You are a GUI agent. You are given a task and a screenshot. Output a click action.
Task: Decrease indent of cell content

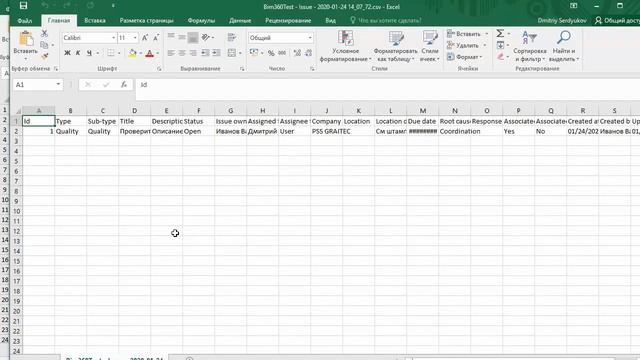[x=204, y=53]
